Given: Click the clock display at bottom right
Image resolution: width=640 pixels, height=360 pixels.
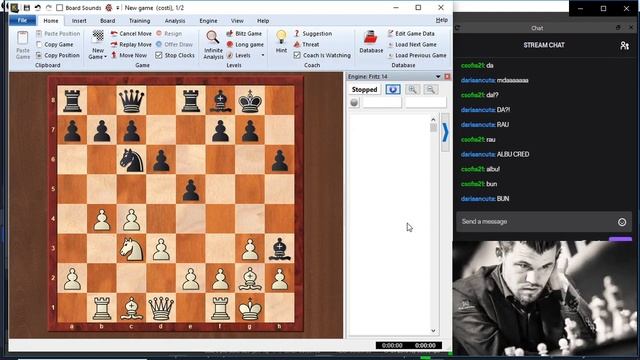Looking at the screenshot, I should [x=409, y=345].
